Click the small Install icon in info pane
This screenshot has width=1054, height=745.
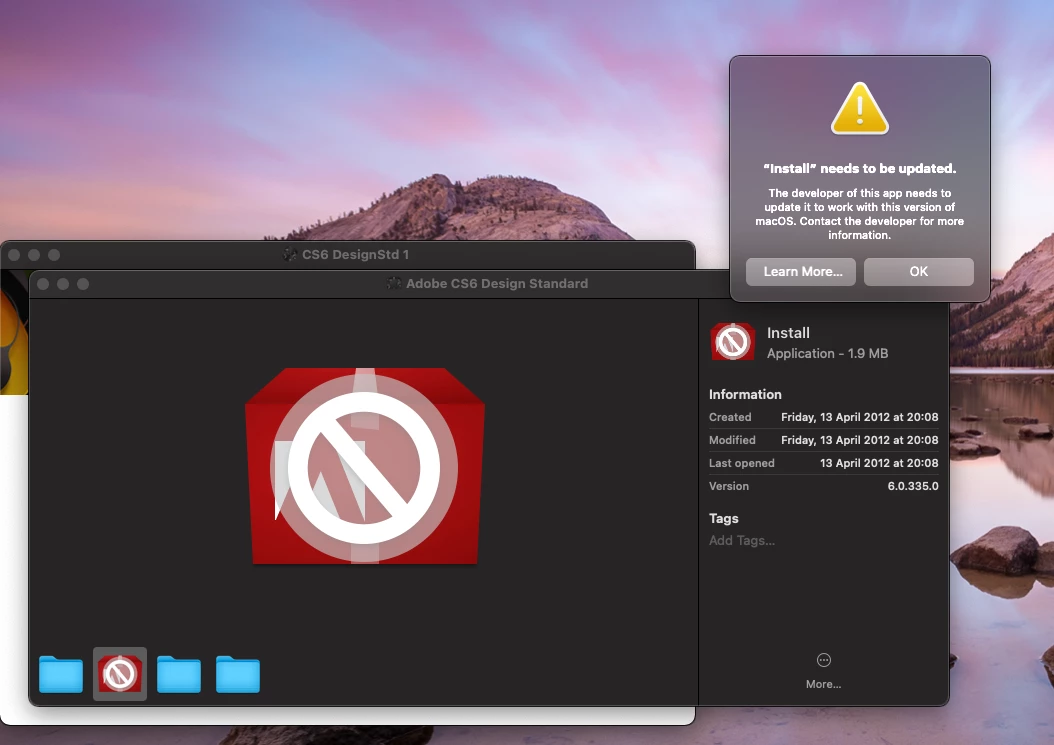pos(733,342)
